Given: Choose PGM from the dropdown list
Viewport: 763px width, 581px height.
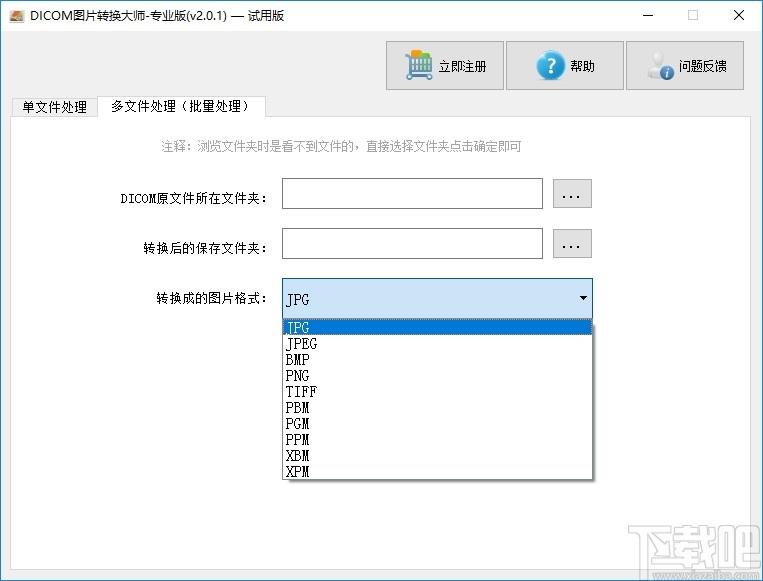Looking at the screenshot, I should [x=437, y=424].
